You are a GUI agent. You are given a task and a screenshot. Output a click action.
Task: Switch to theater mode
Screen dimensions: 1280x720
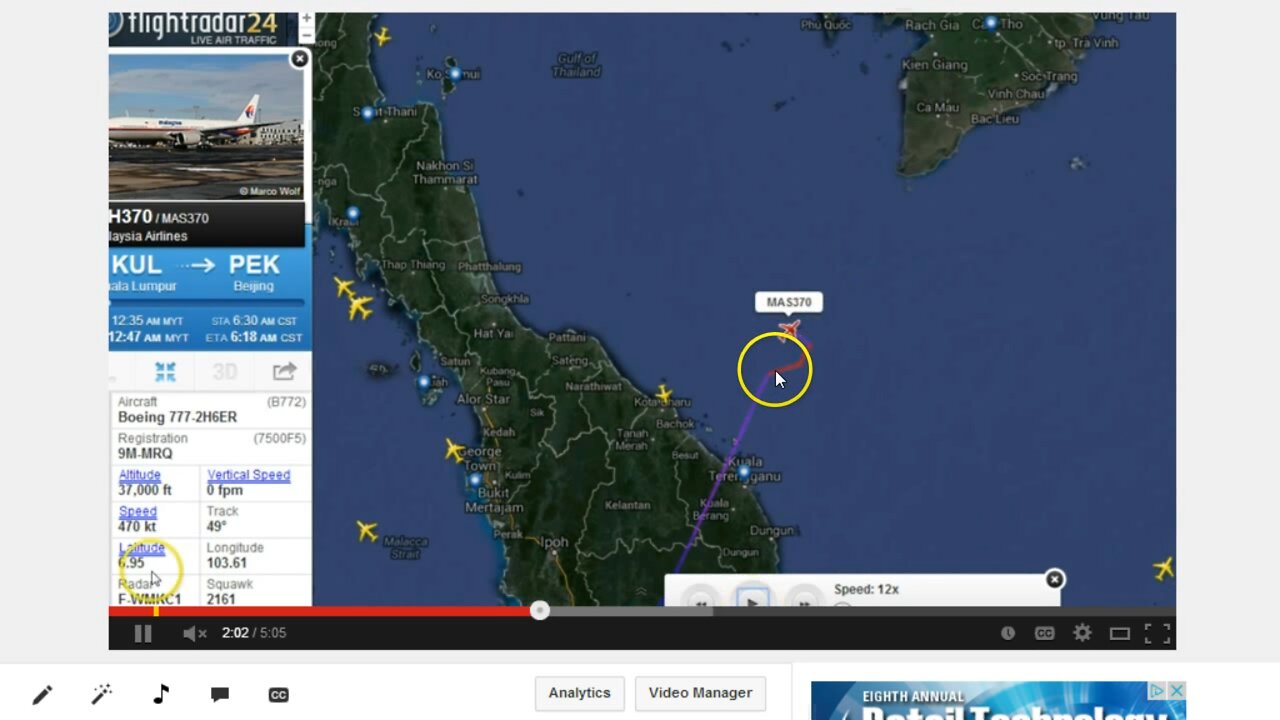[x=1120, y=633]
